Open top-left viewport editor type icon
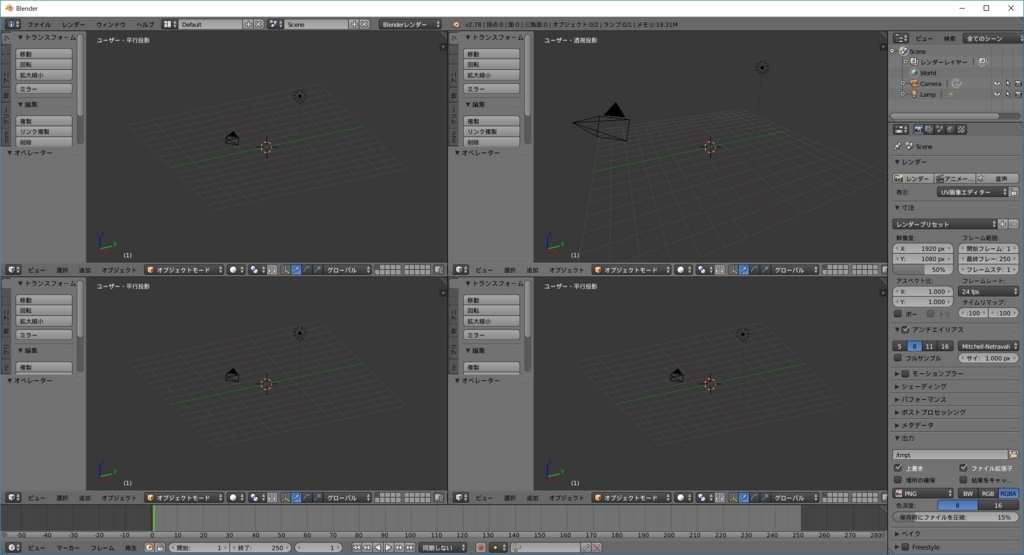The image size is (1024, 555). click(x=13, y=270)
